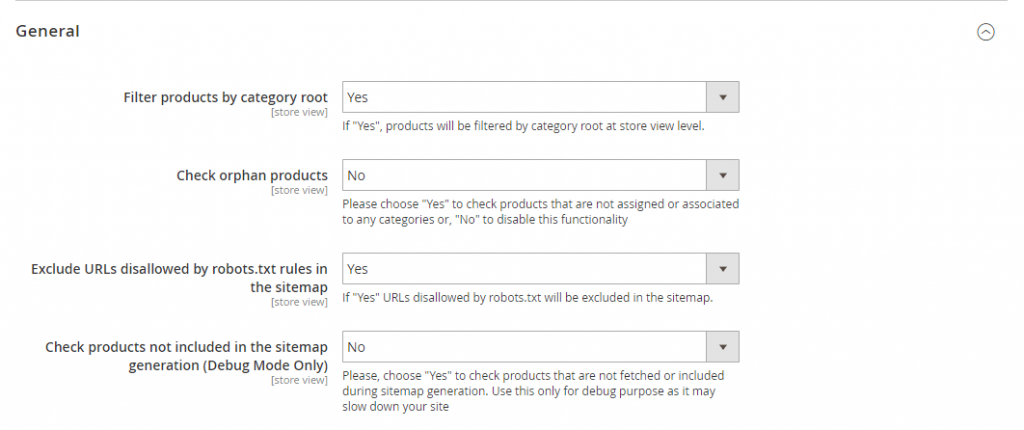Open the Filter products by category root dropdown

(525, 98)
